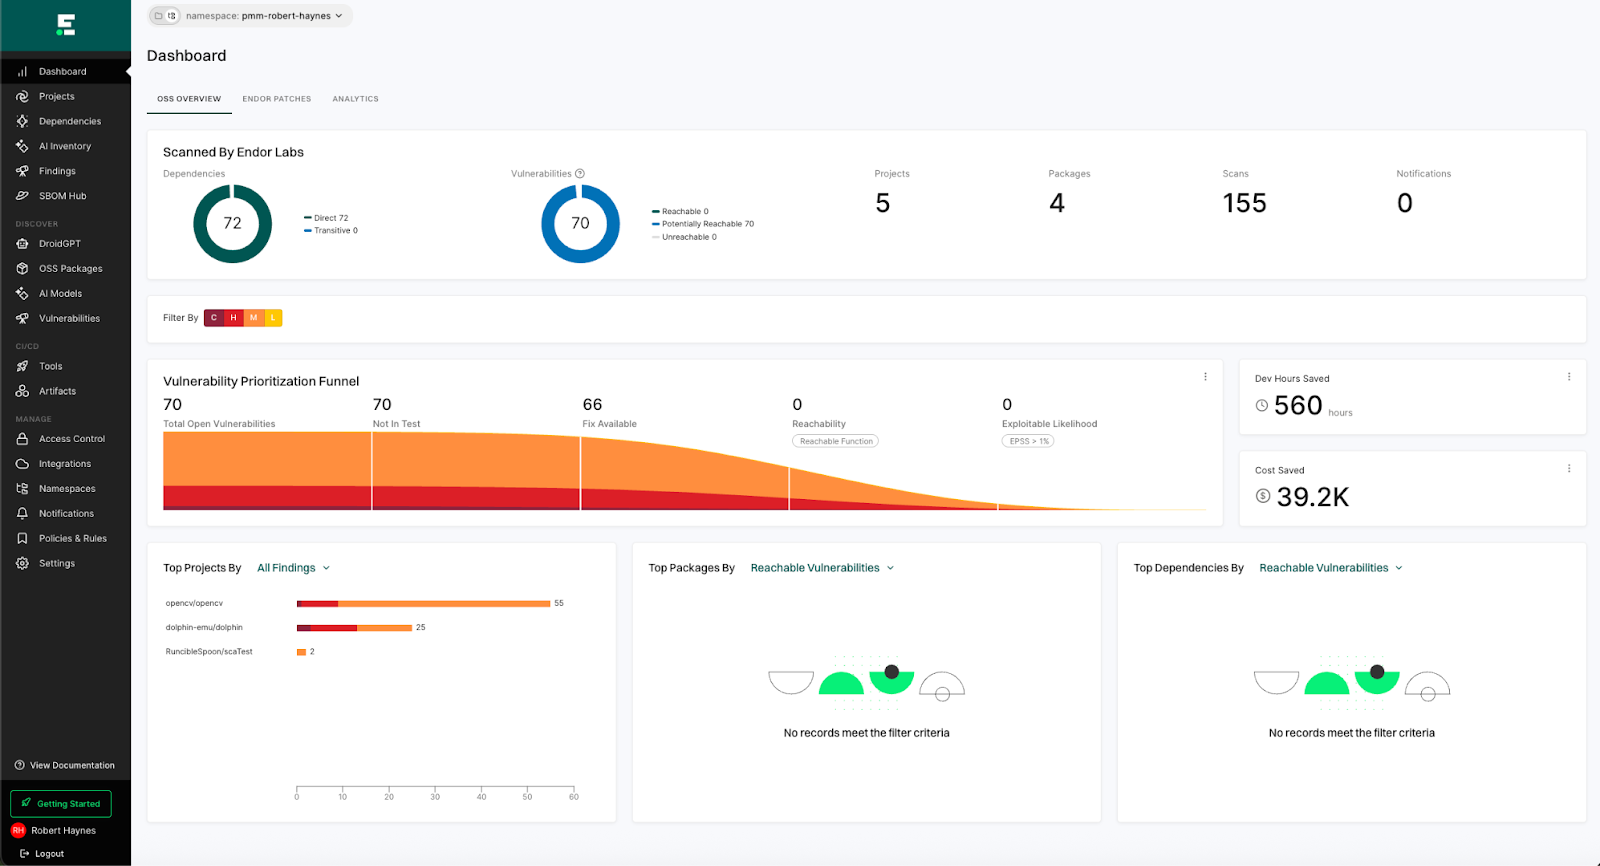Click the Tools rocket icon
1600x866 pixels.
pyautogui.click(x=22, y=367)
